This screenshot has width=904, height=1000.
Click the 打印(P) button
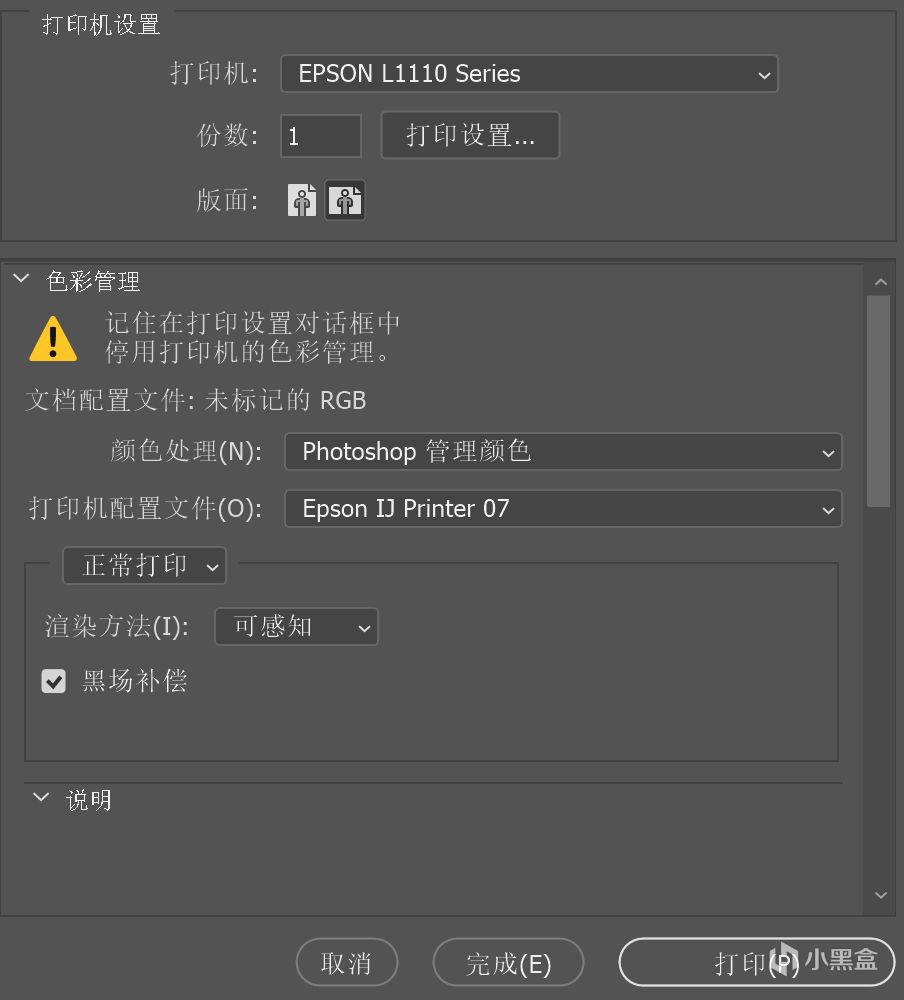757,963
